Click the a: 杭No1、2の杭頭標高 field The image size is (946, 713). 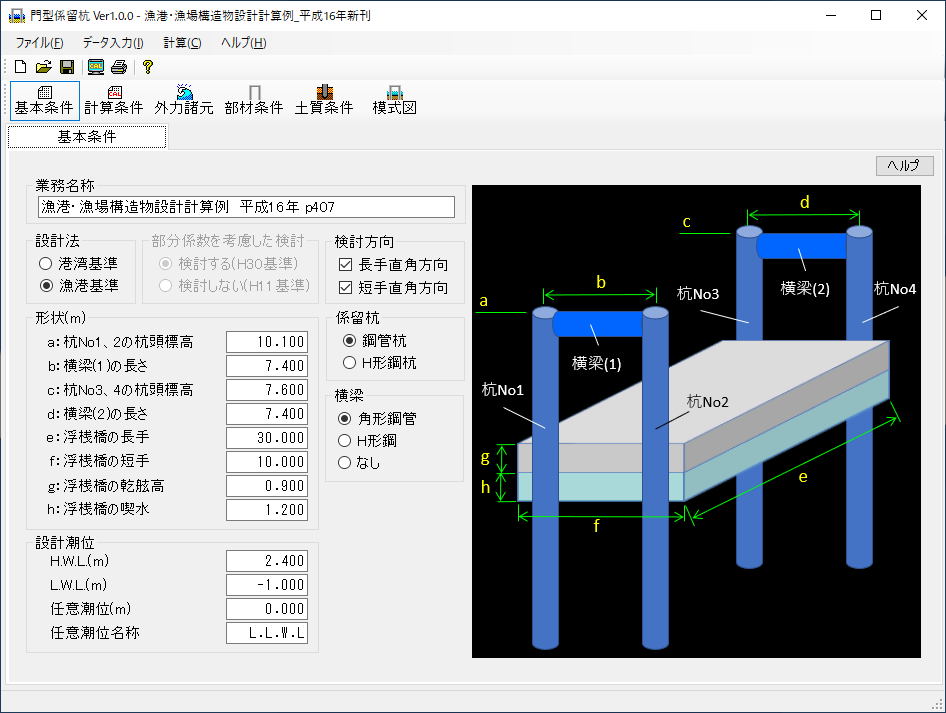click(x=267, y=342)
